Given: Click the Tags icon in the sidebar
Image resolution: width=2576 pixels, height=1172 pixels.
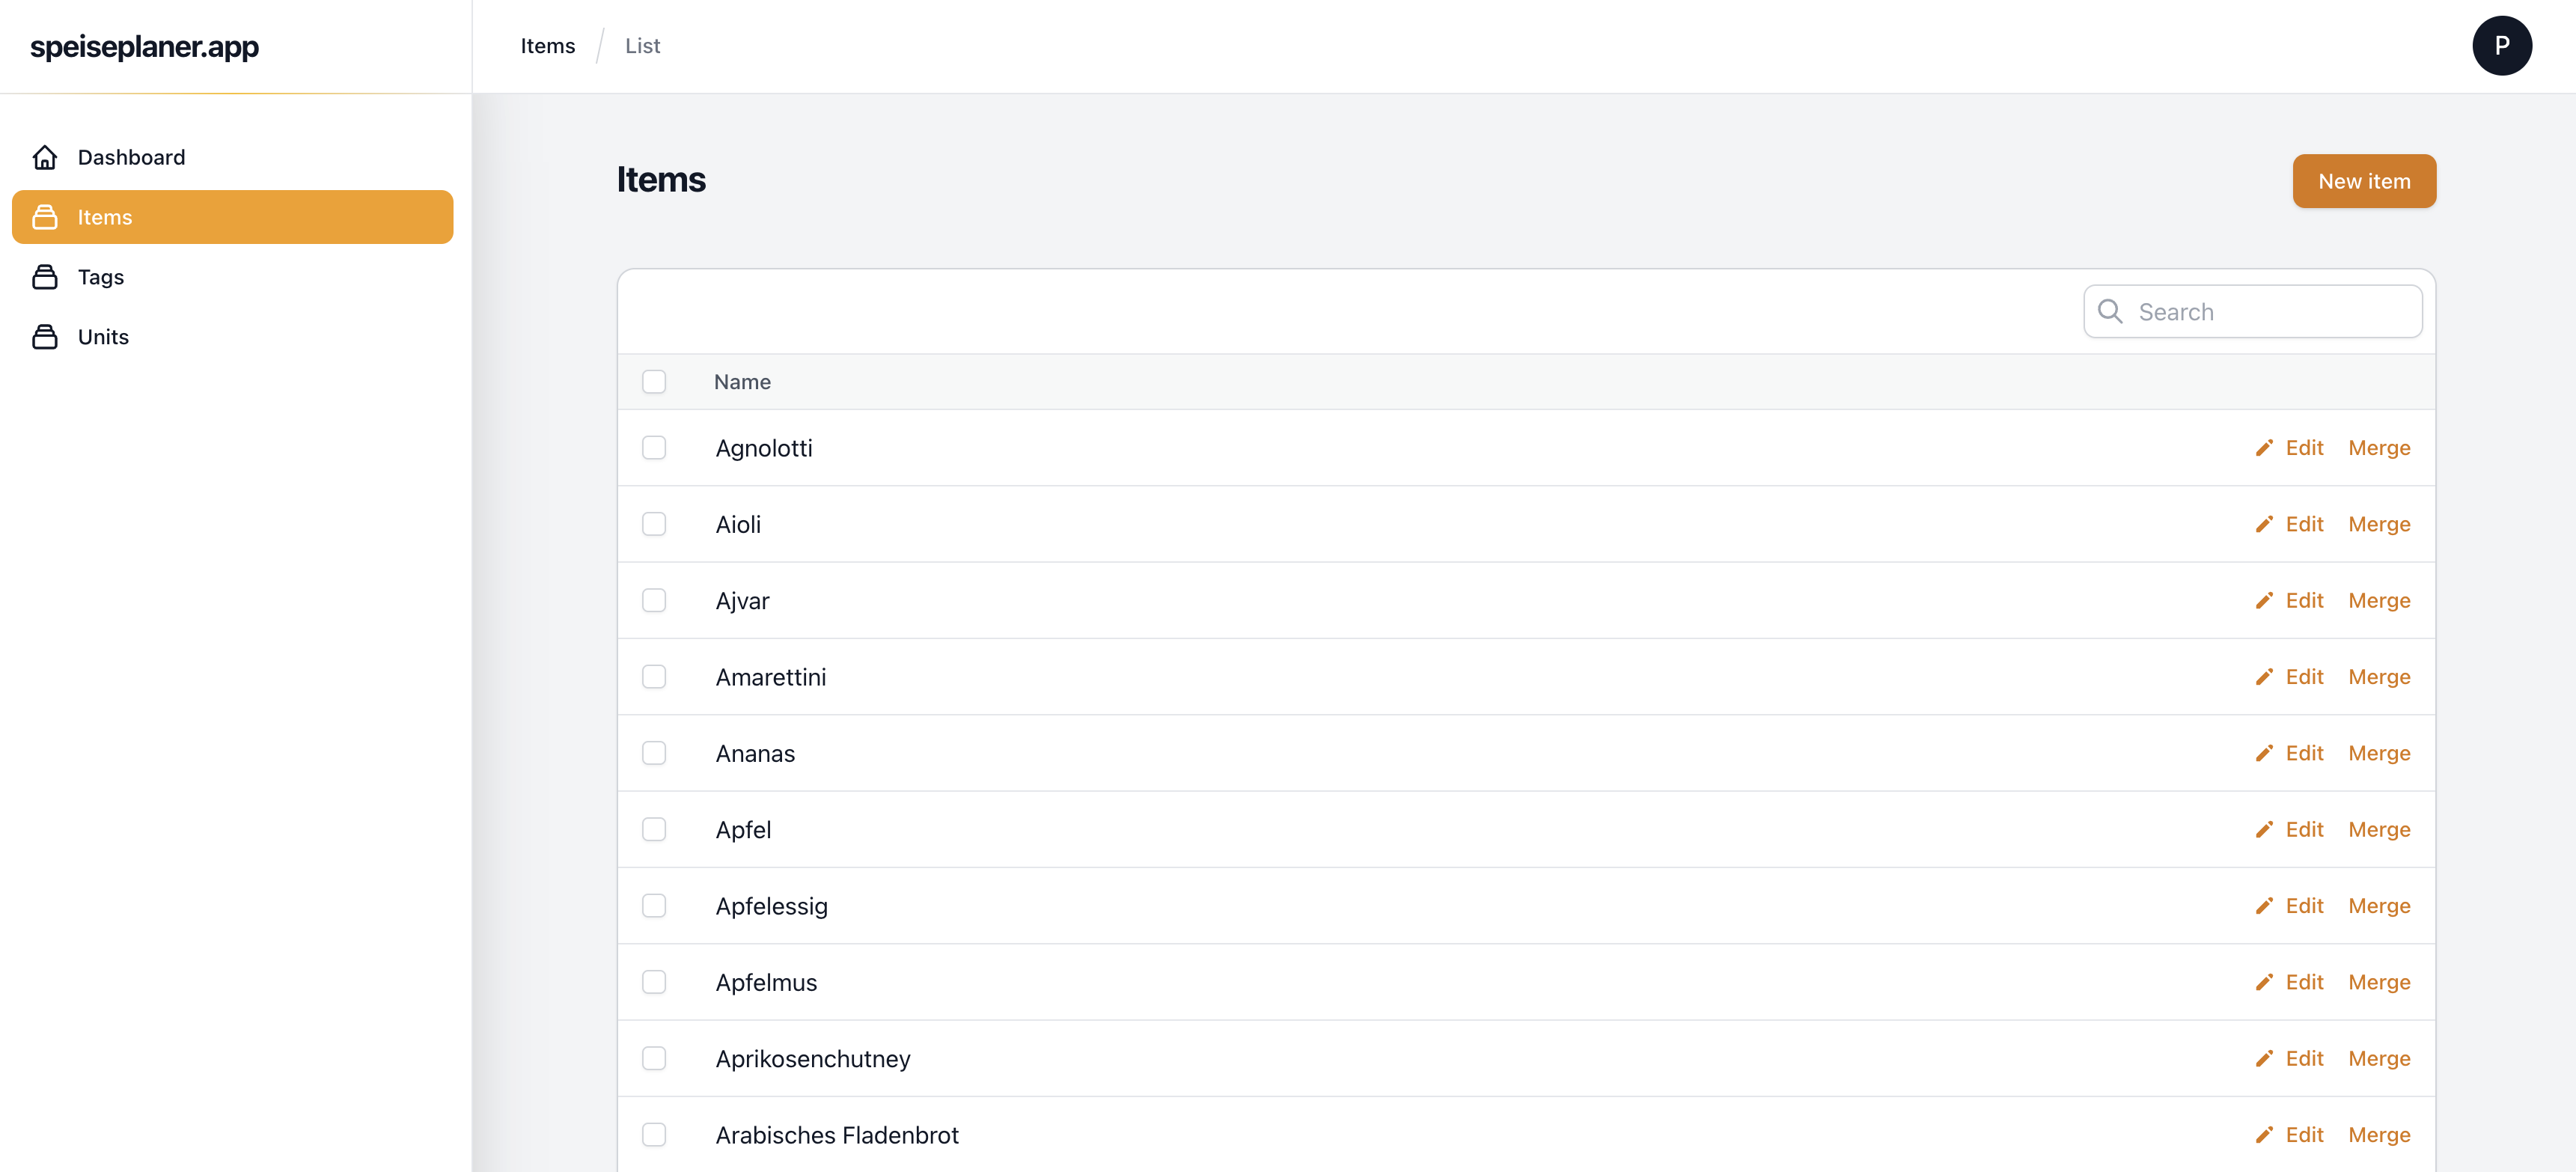Looking at the screenshot, I should (46, 277).
